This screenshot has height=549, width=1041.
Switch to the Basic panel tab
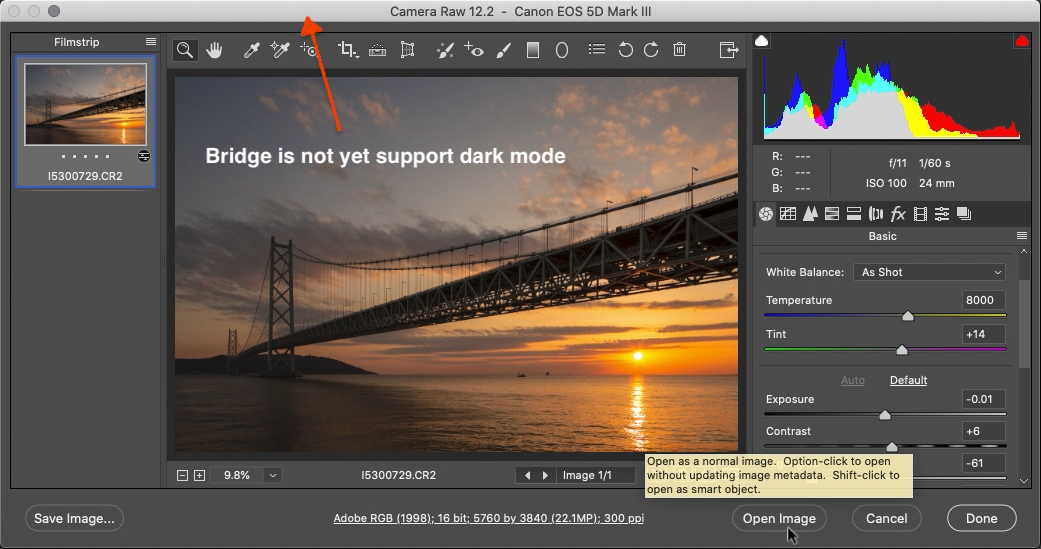coord(765,214)
